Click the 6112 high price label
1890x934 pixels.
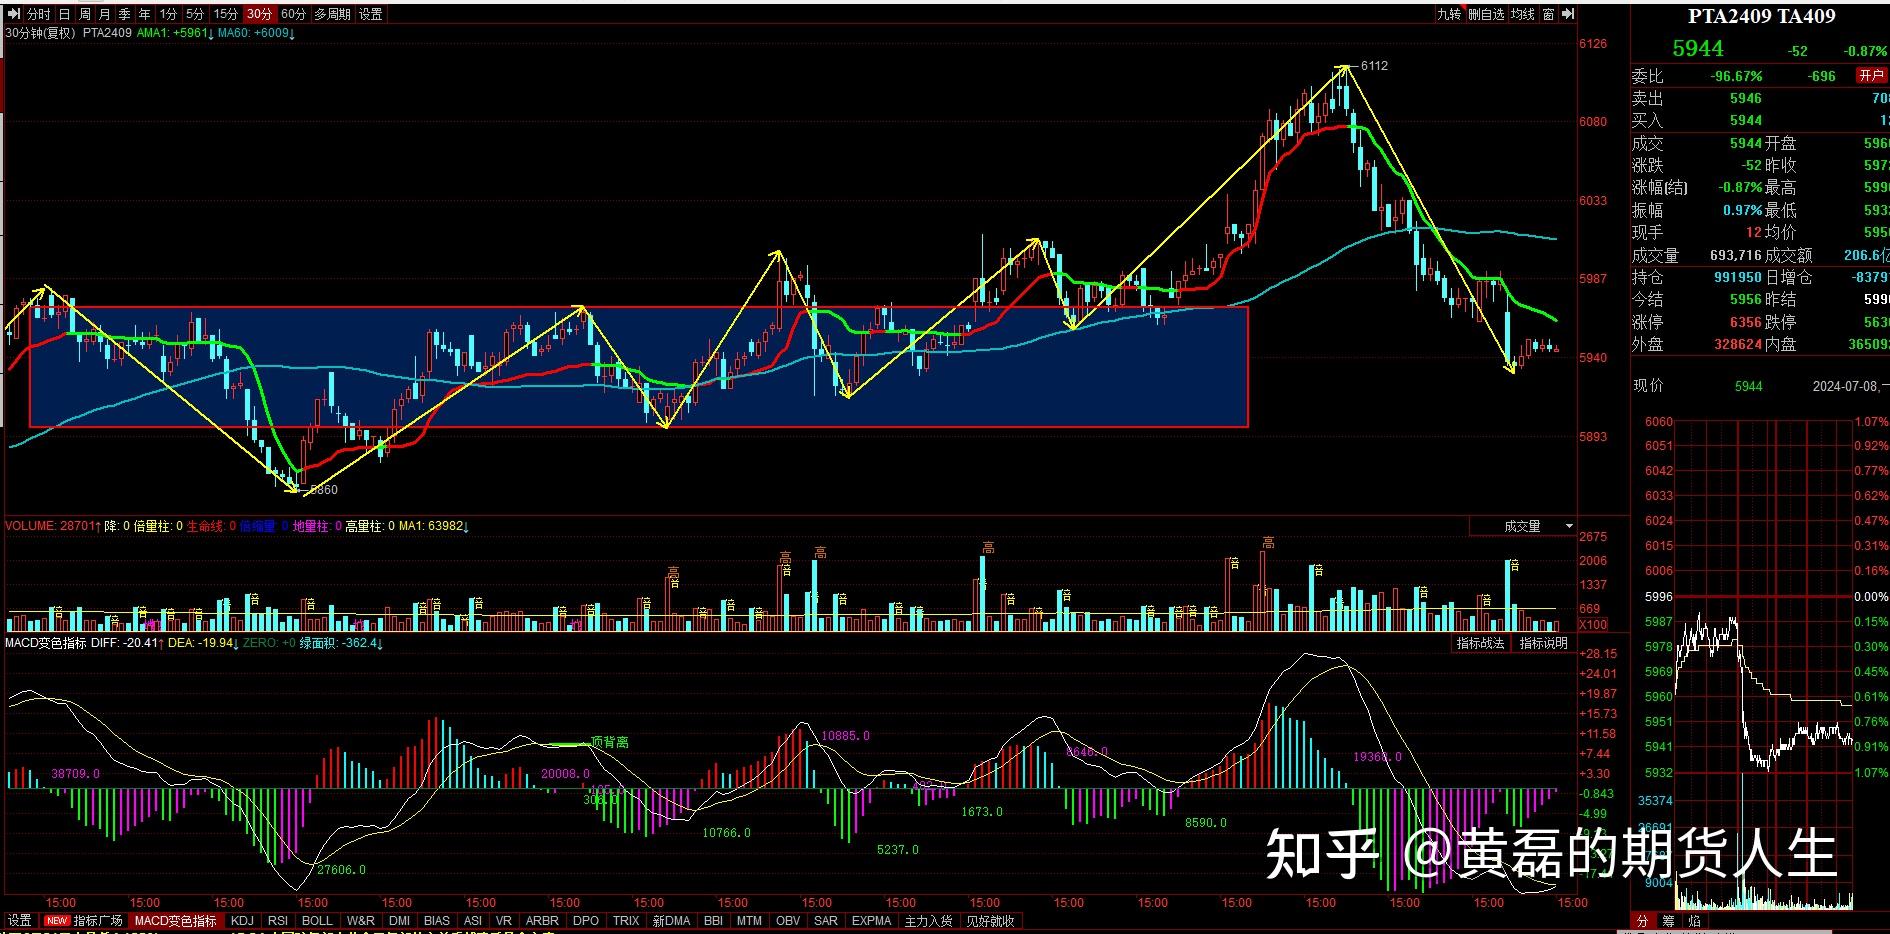coord(1374,65)
